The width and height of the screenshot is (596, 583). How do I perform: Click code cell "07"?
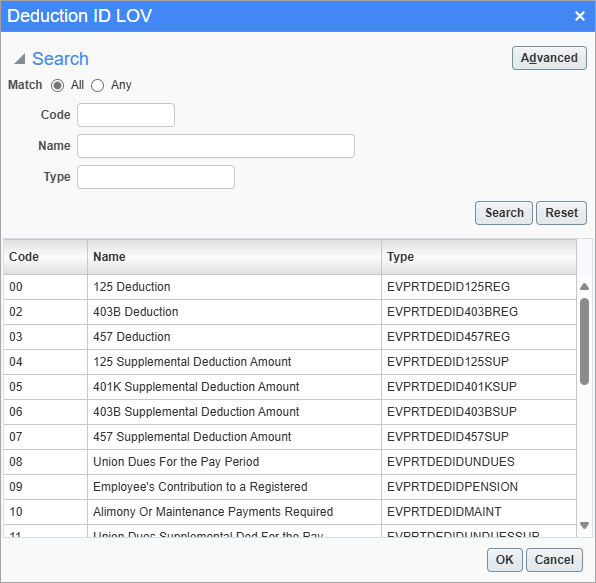click(x=46, y=437)
